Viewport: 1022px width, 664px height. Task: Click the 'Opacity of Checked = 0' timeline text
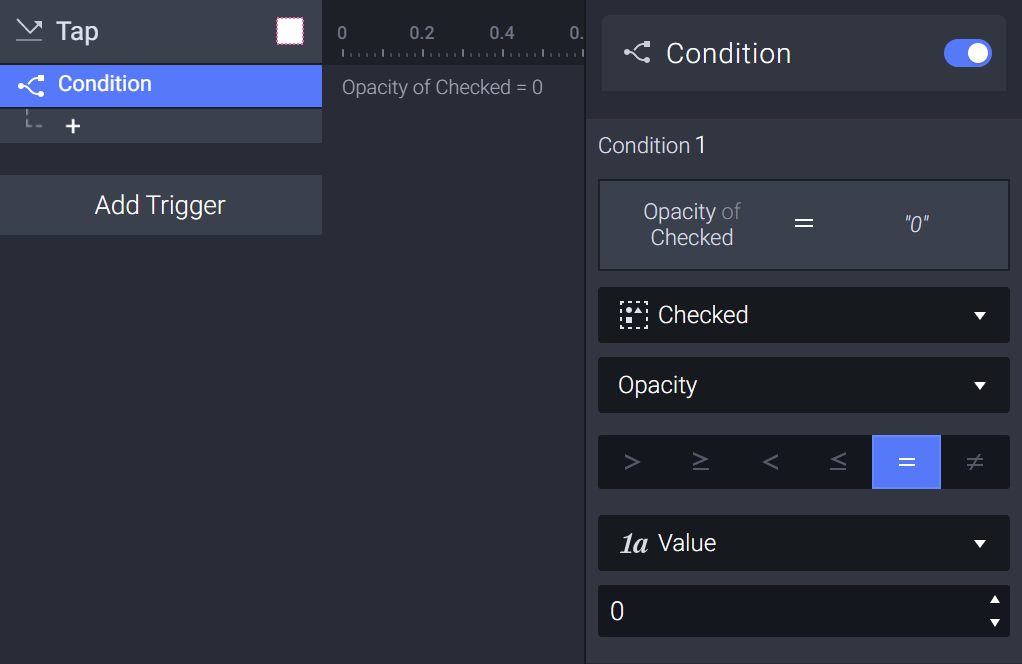tap(443, 87)
